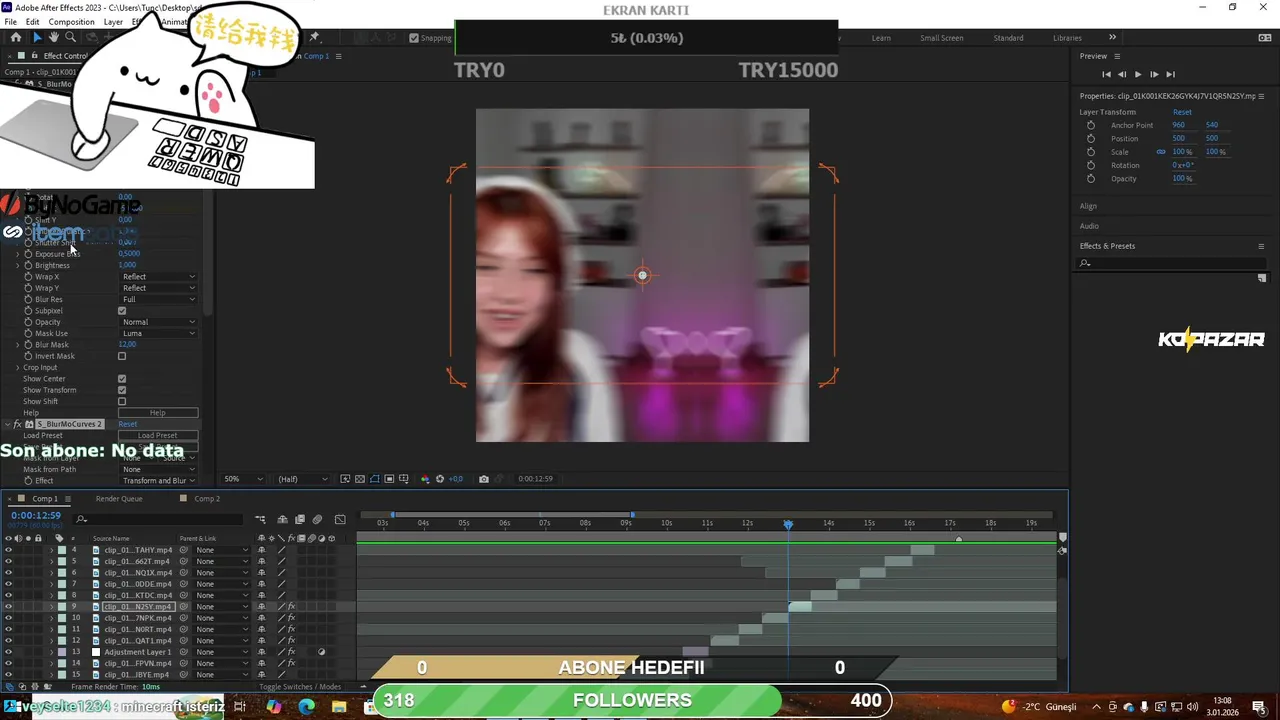
Task: Jump to last frame in Preview
Action: click(x=1170, y=74)
